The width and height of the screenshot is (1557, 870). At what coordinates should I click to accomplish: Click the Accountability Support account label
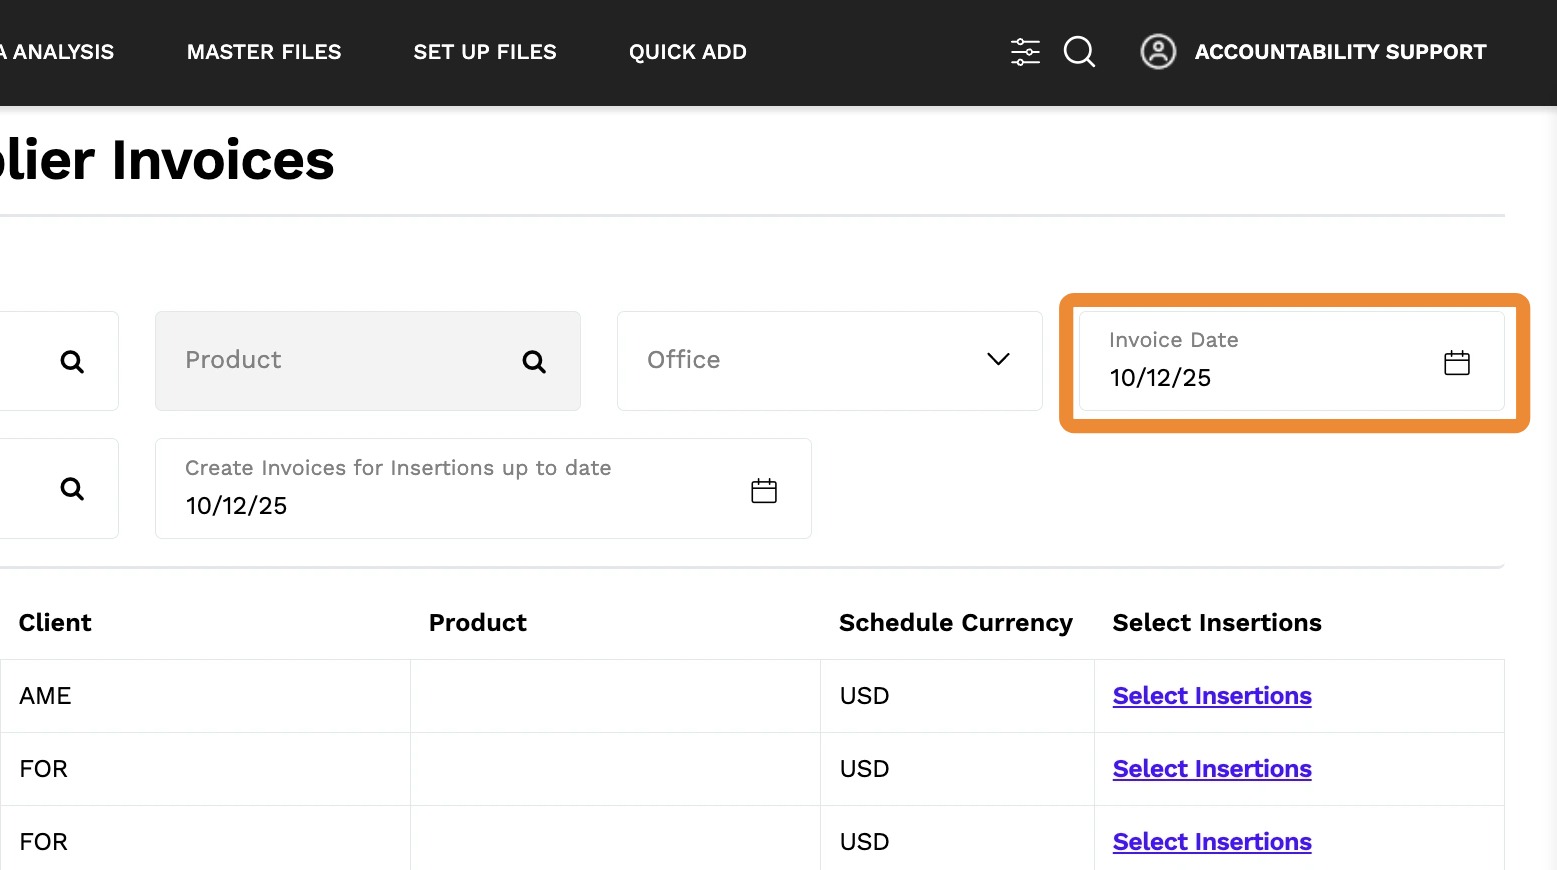tap(1340, 52)
